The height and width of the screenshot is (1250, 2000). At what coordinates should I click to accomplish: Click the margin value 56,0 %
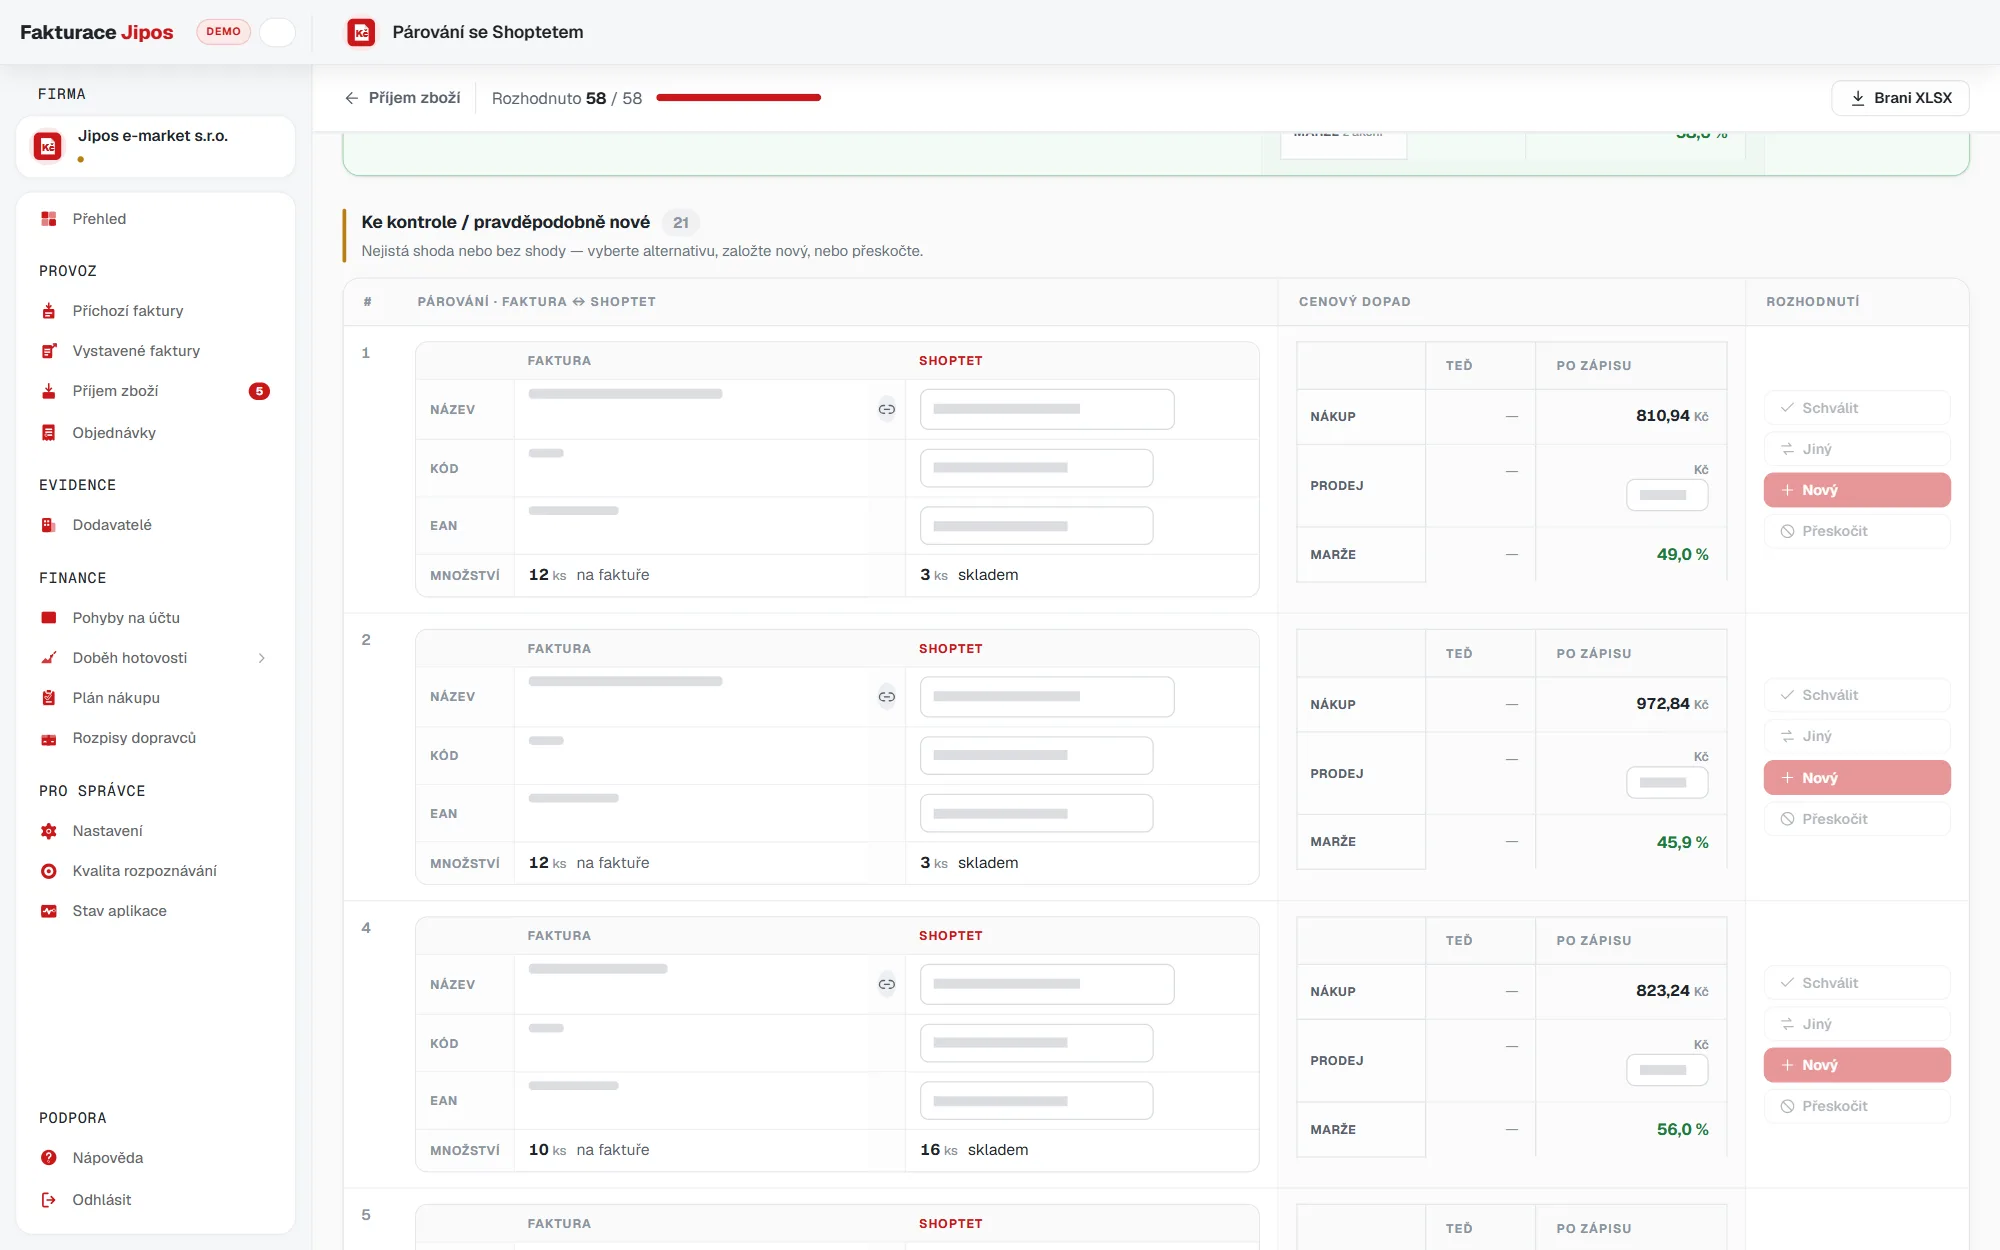(1683, 1130)
